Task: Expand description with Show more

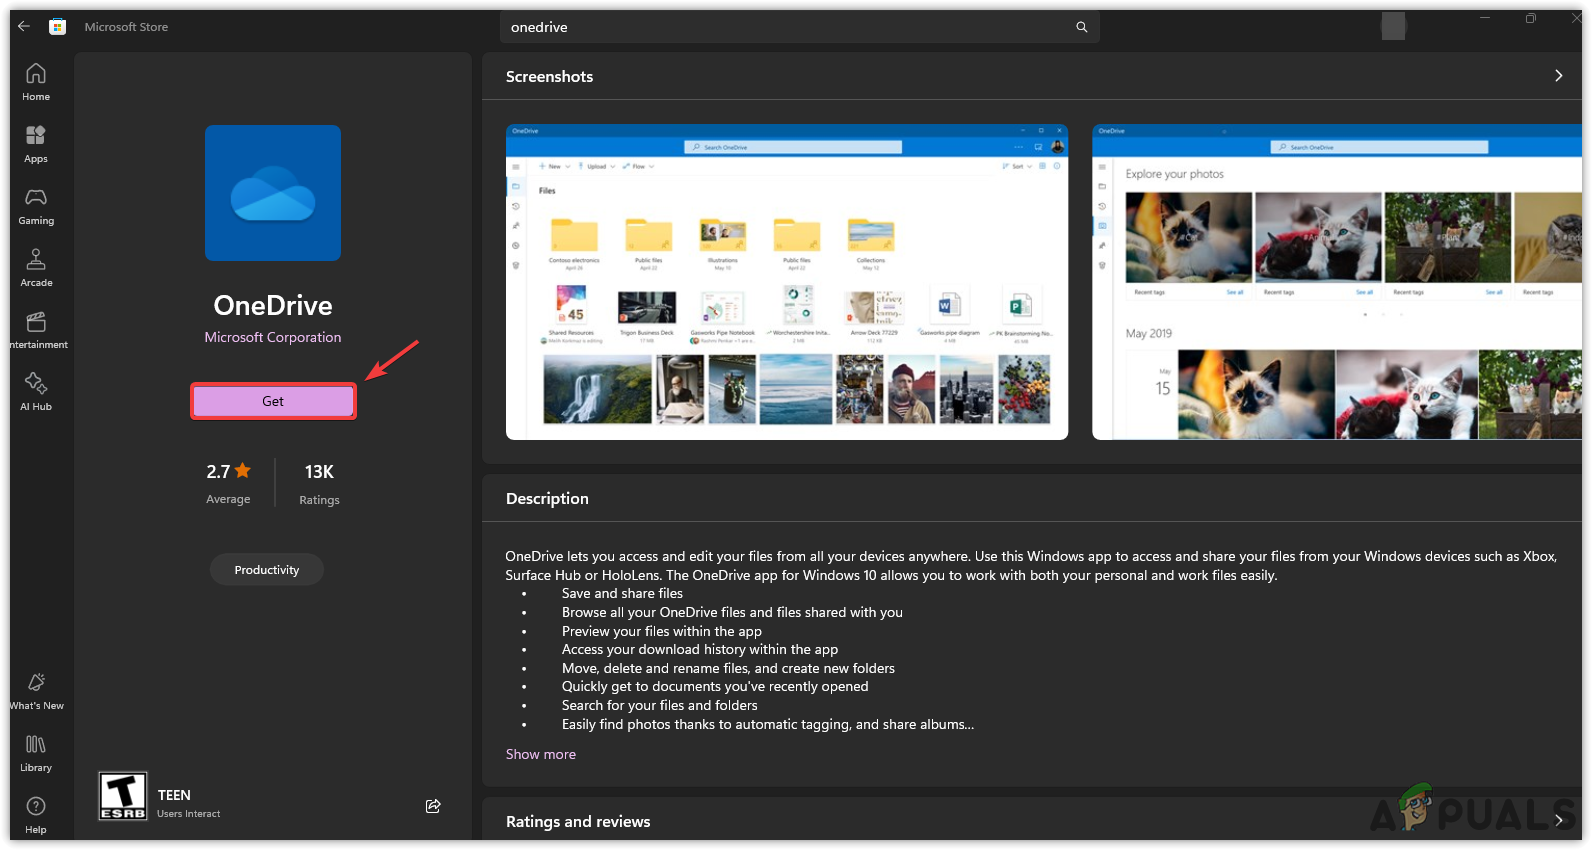Action: pyautogui.click(x=540, y=754)
